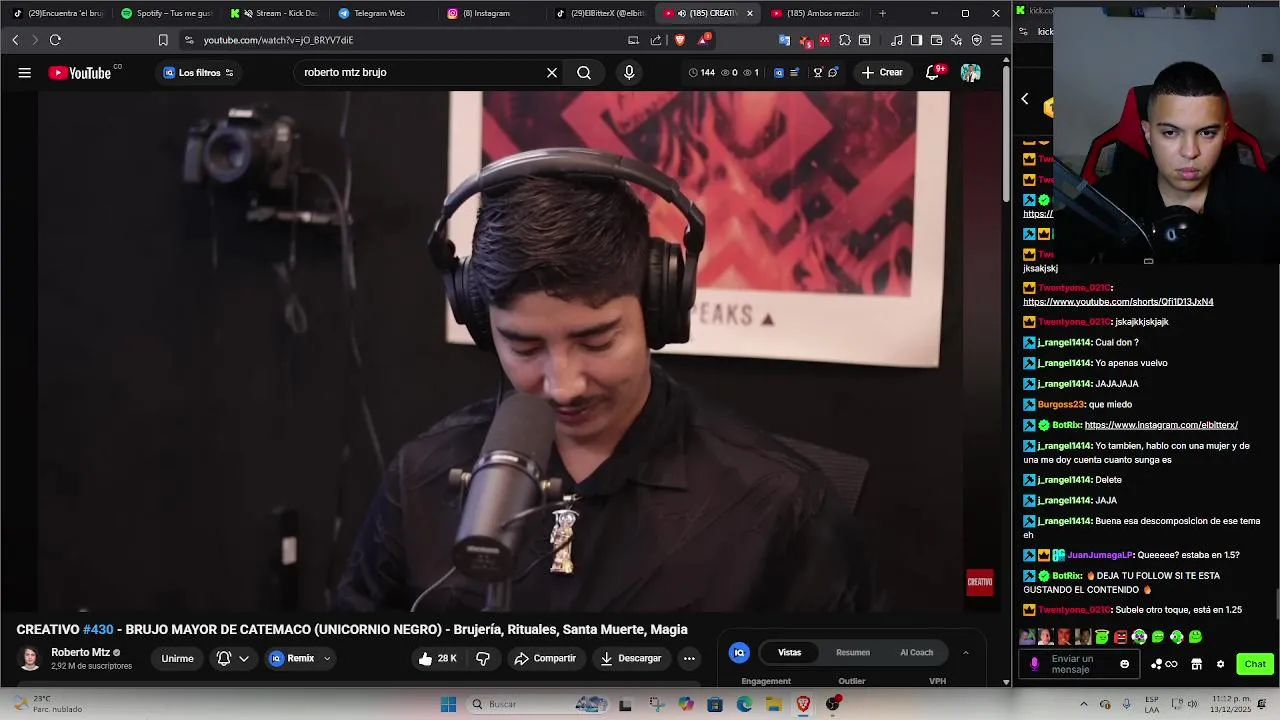Open the YouTube hamburger guide menu
The width and height of the screenshot is (1280, 720).
25,72
